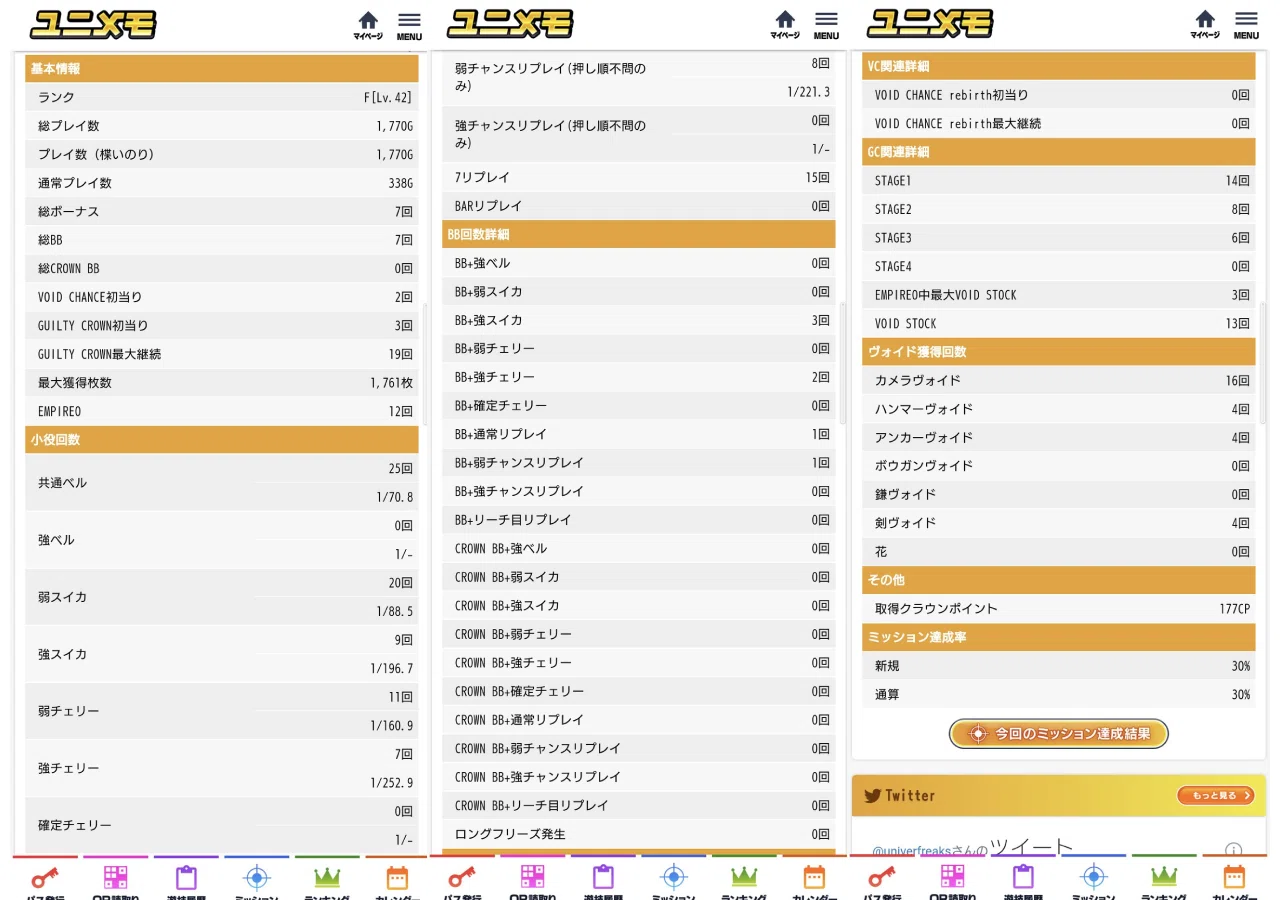Select the ミッション達成率 section header
This screenshot has width=1280, height=900.
pyautogui.click(x=1059, y=637)
